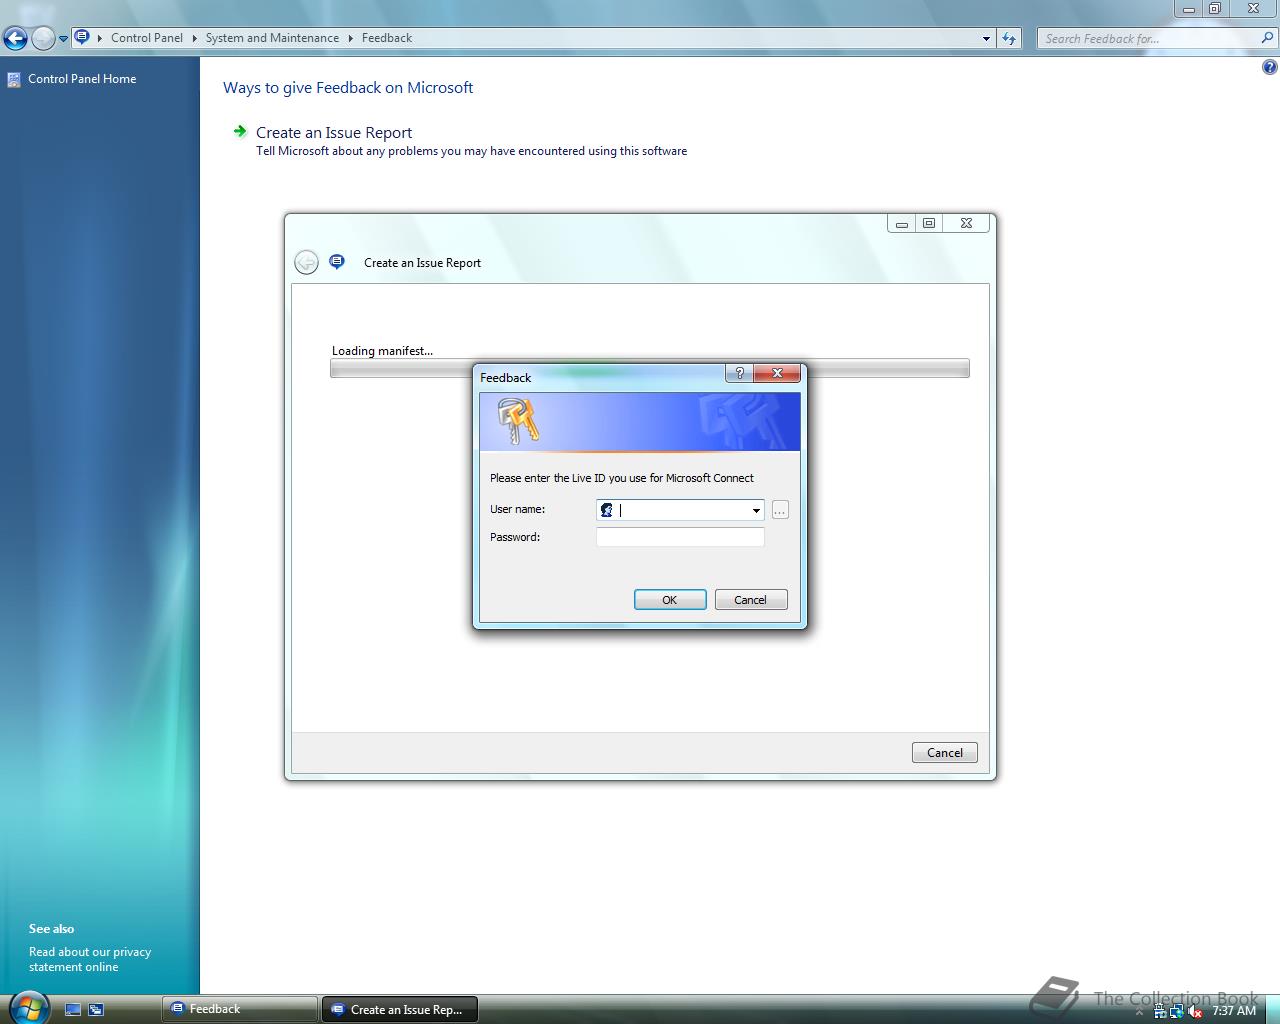Click the Feedback icon in address bar
Screen dimensions: 1280x1024
click(82, 38)
